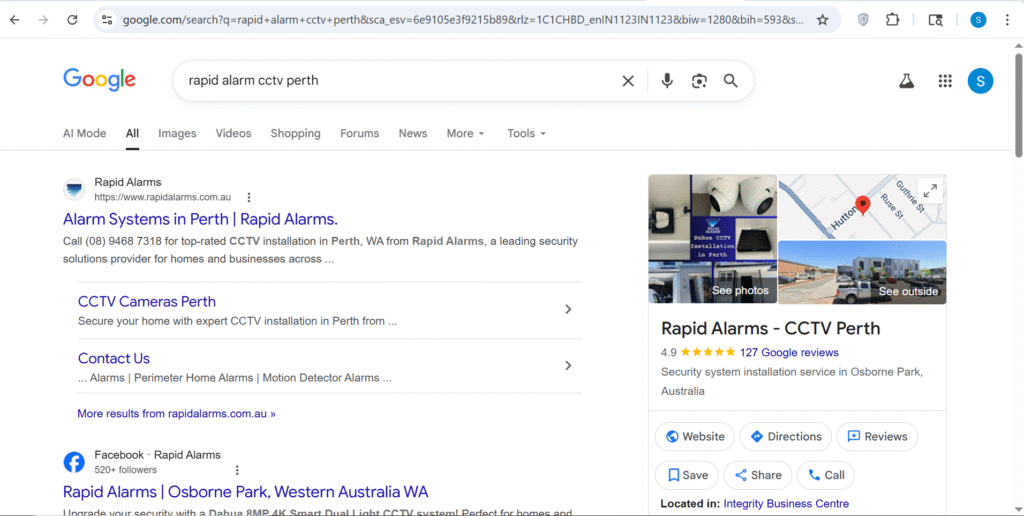This screenshot has height=516, width=1024.
Task: Click the red map pin
Action: point(863,206)
